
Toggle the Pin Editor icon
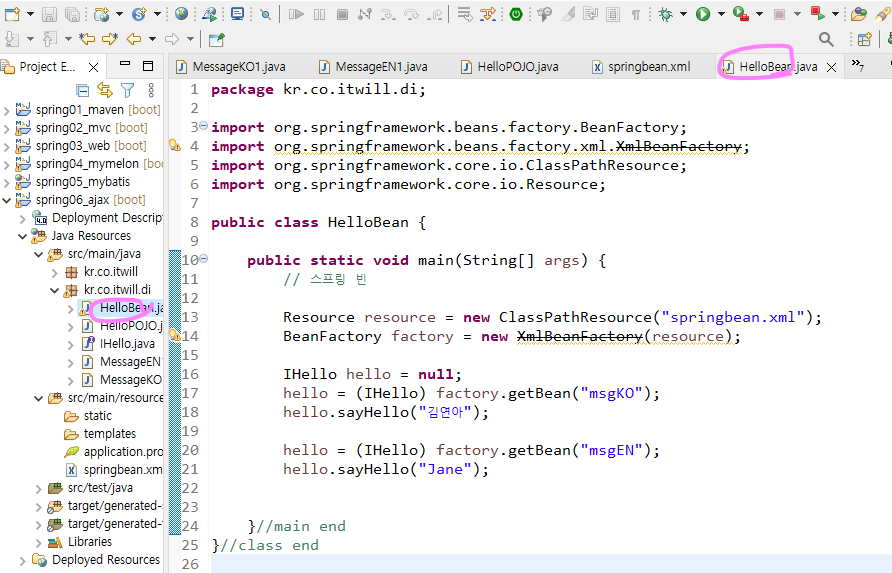click(x=217, y=39)
